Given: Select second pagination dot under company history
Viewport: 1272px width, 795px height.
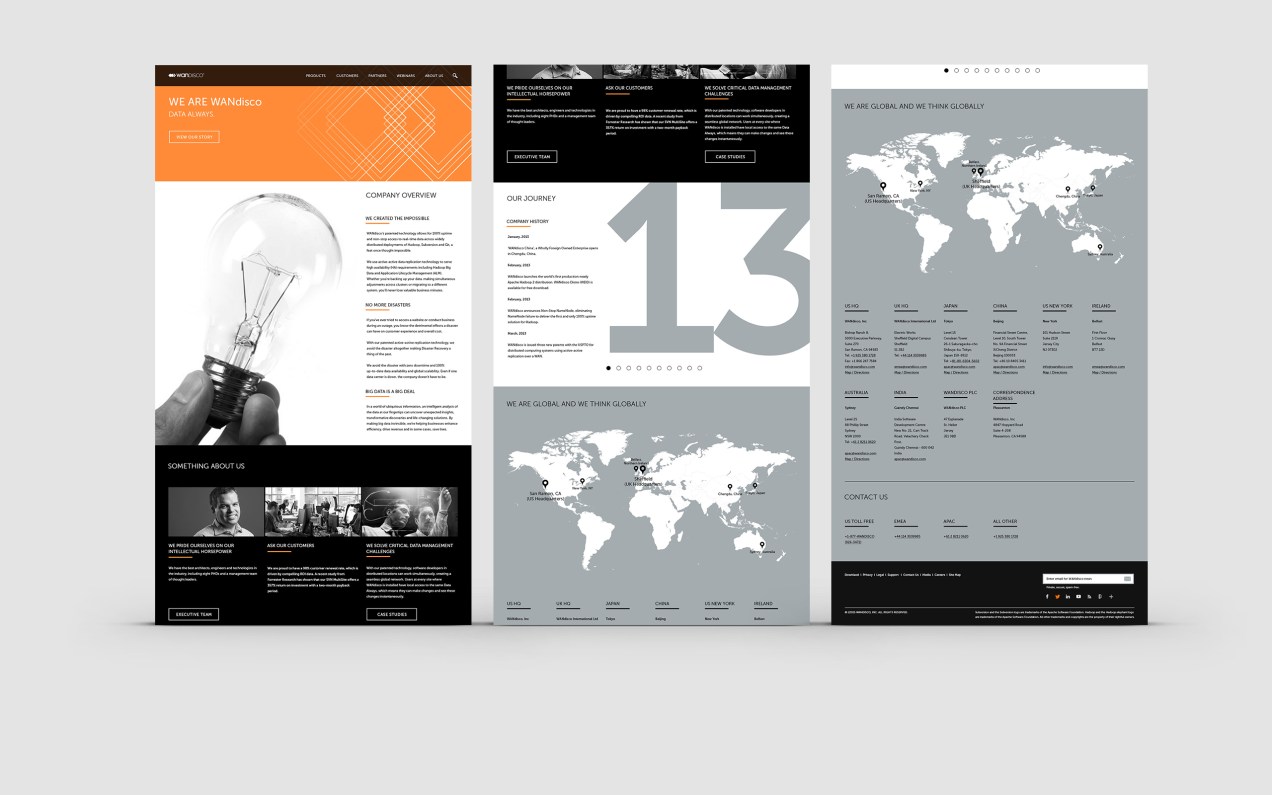Looking at the screenshot, I should tap(618, 368).
